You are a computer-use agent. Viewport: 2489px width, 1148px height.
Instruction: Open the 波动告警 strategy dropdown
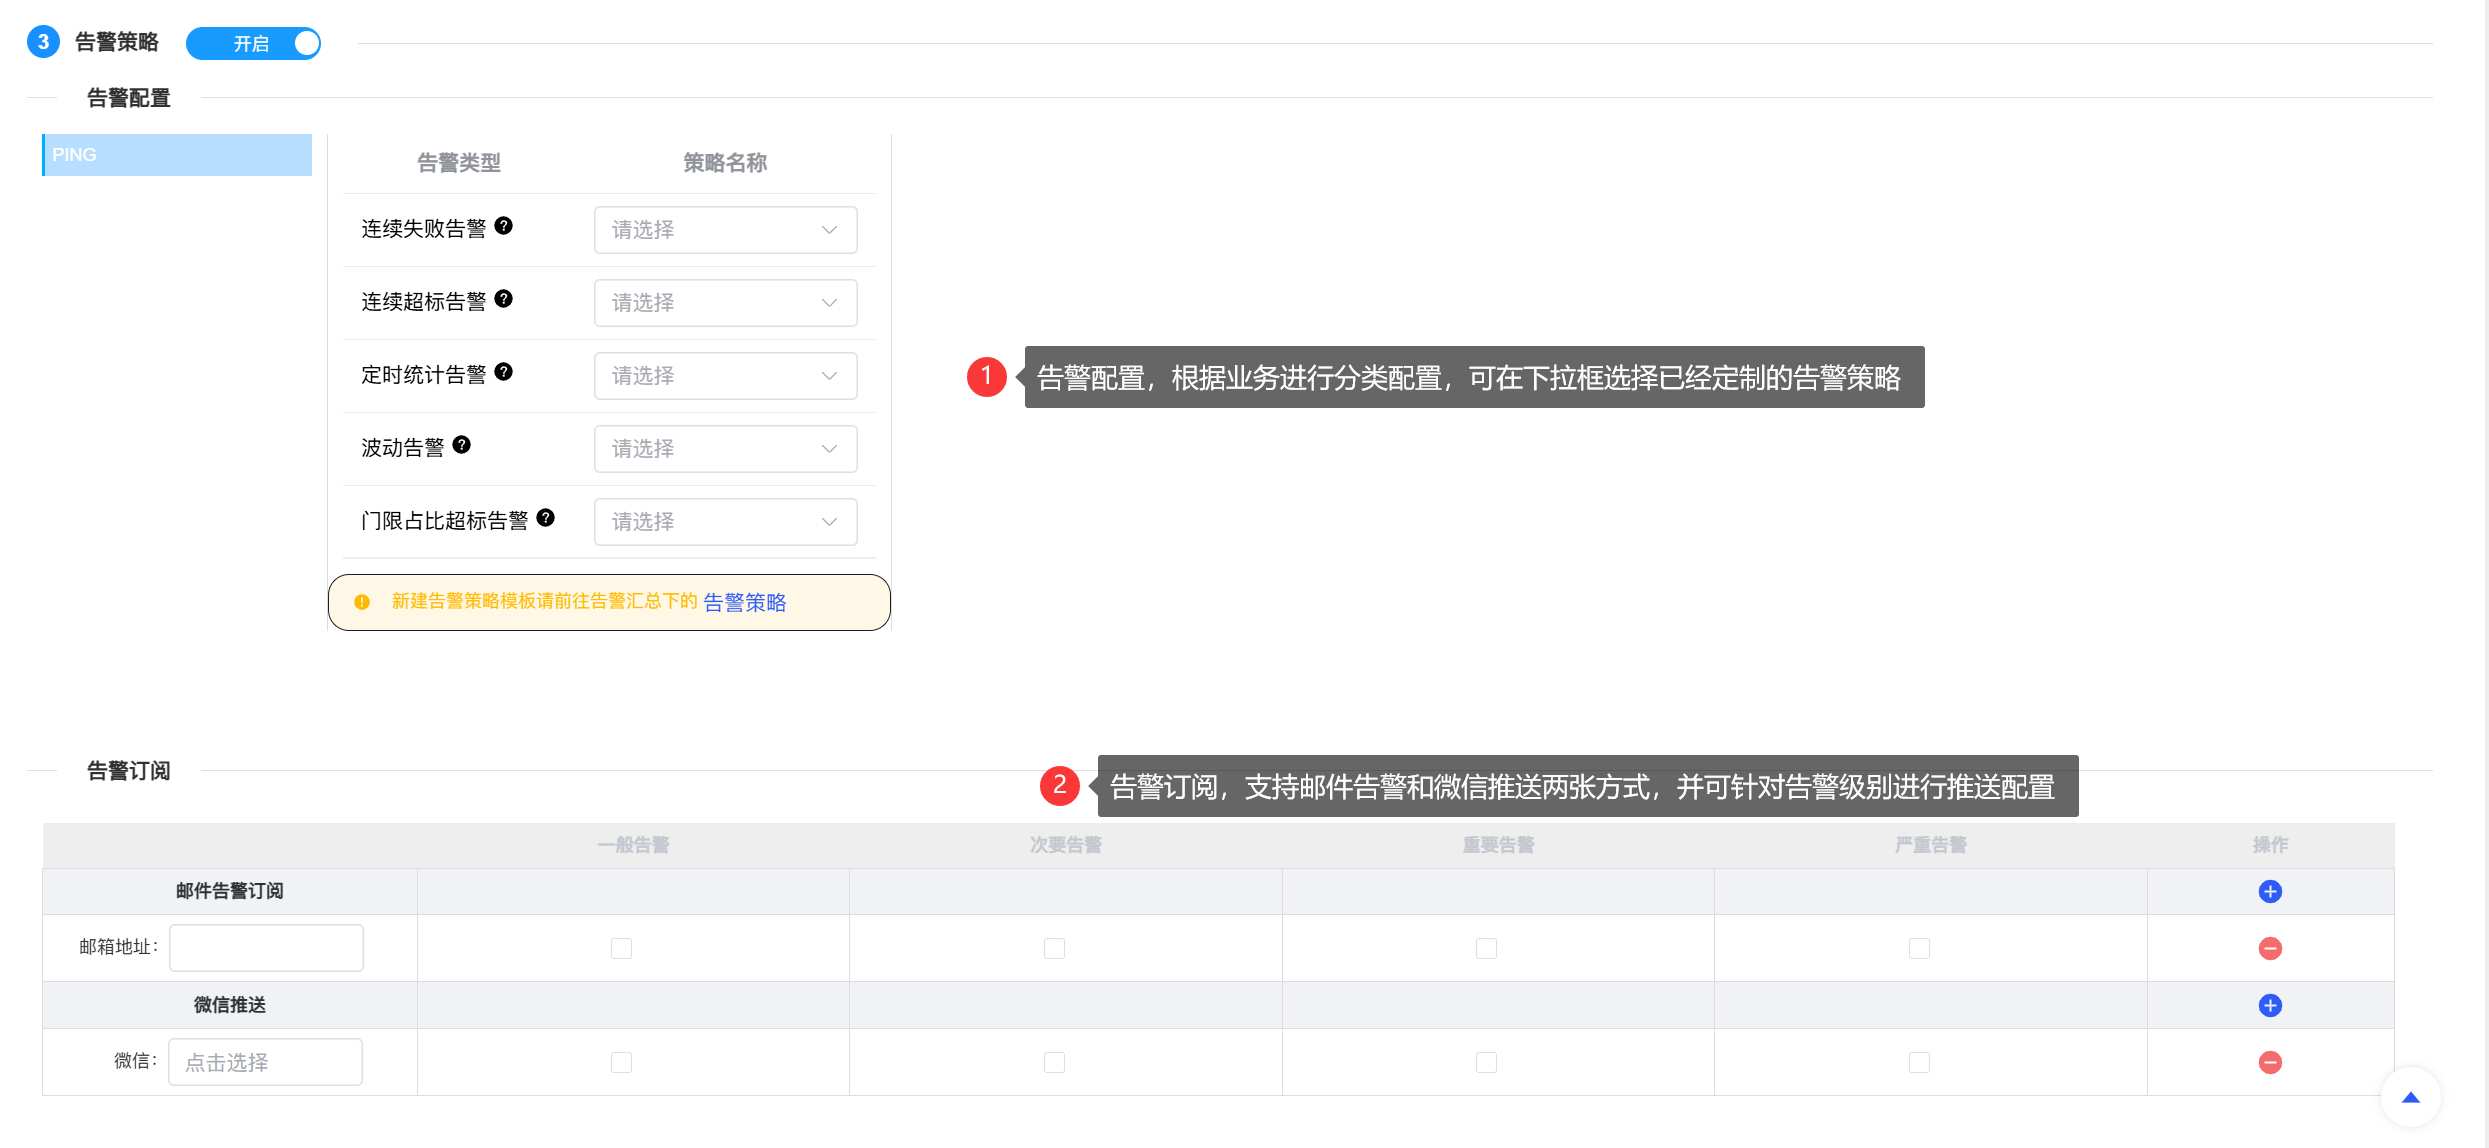(x=726, y=449)
